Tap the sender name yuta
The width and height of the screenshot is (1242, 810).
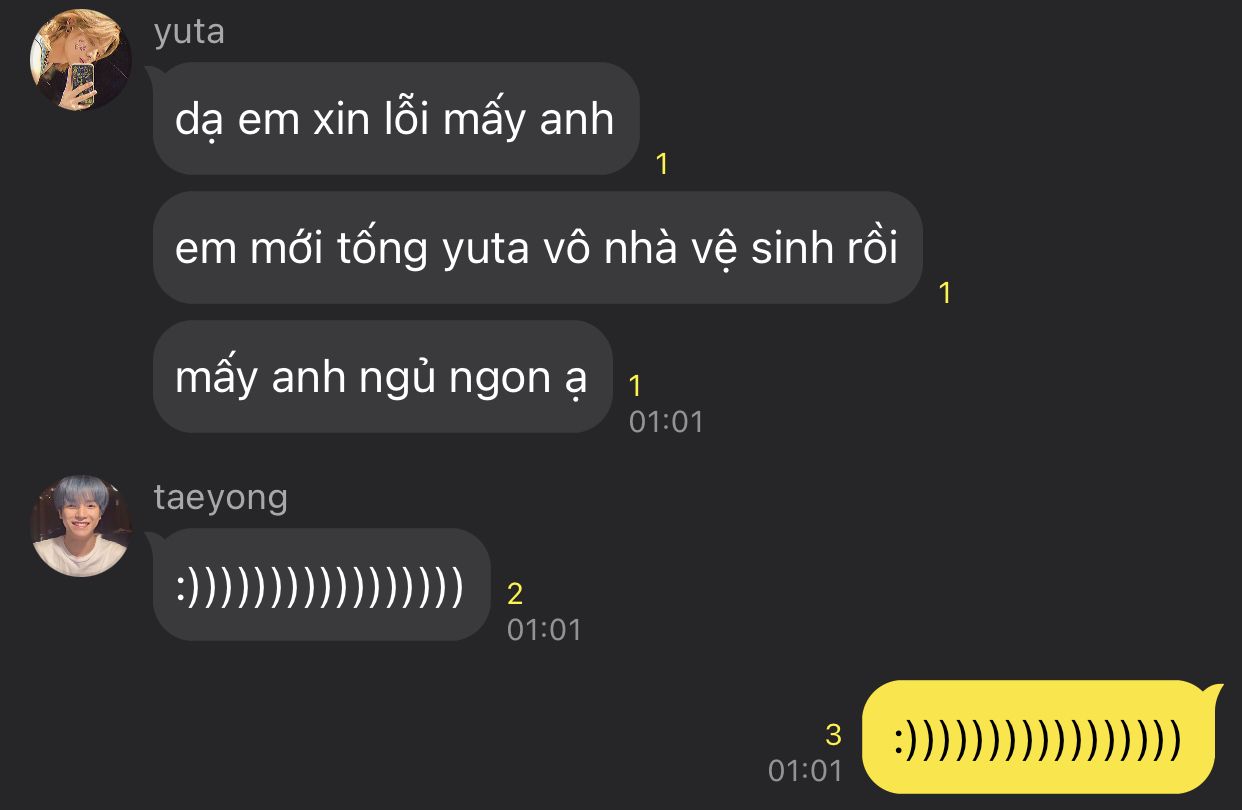tap(189, 33)
